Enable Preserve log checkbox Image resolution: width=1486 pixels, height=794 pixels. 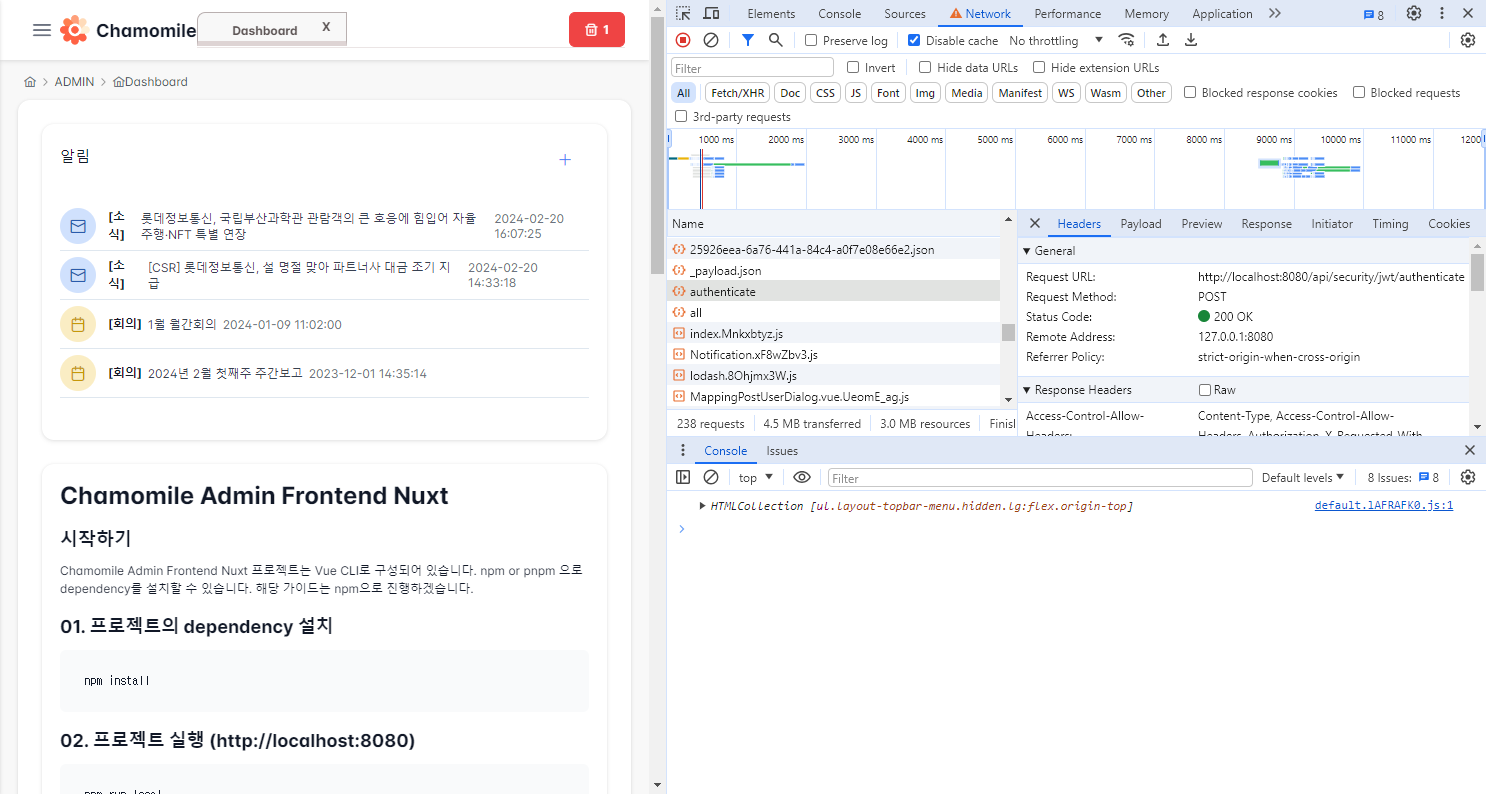(x=811, y=40)
